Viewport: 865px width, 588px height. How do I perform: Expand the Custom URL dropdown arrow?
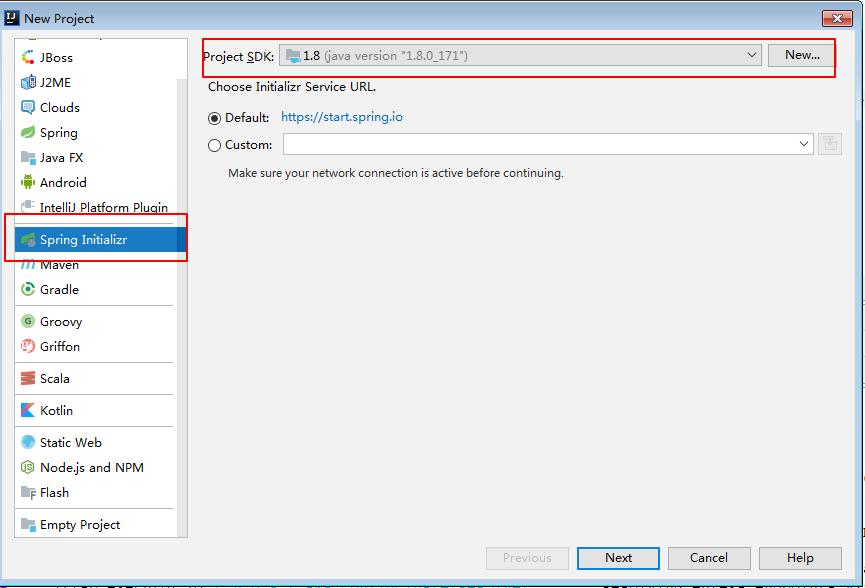[x=804, y=145]
